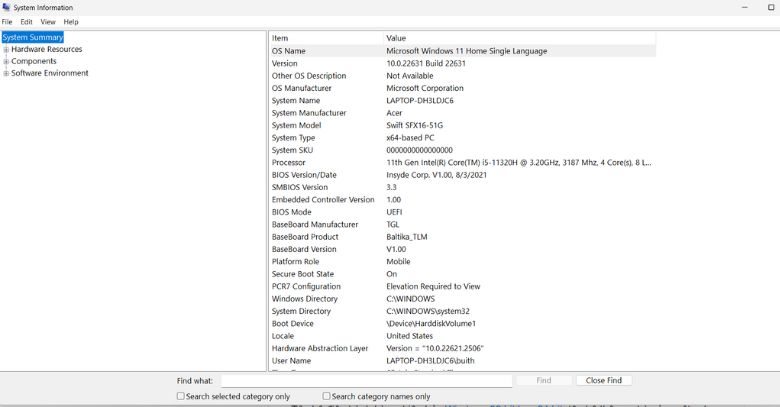Click the C:\WINDOWS\system32 value
The height and width of the screenshot is (407, 780).
tap(428, 311)
